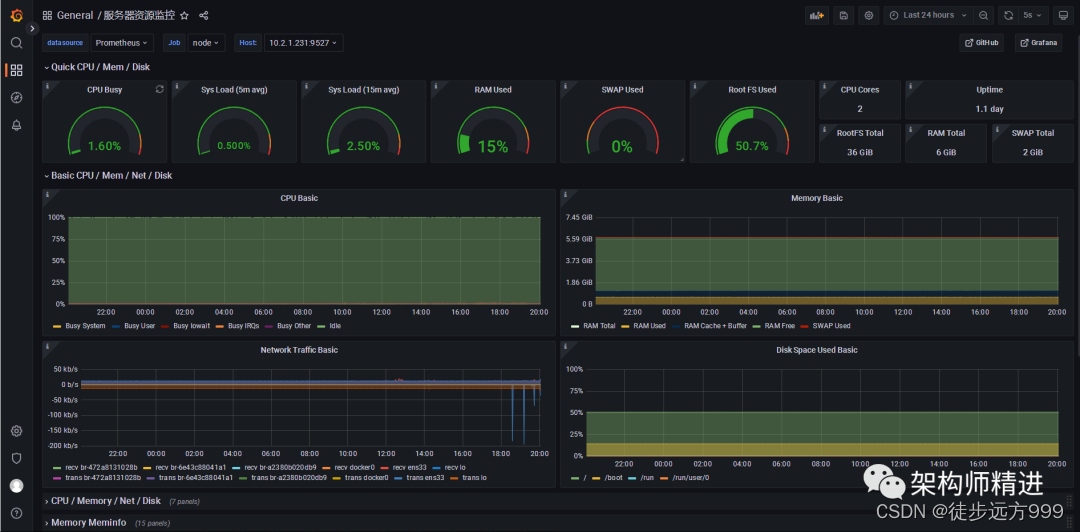Open the GitHub link button

click(982, 43)
